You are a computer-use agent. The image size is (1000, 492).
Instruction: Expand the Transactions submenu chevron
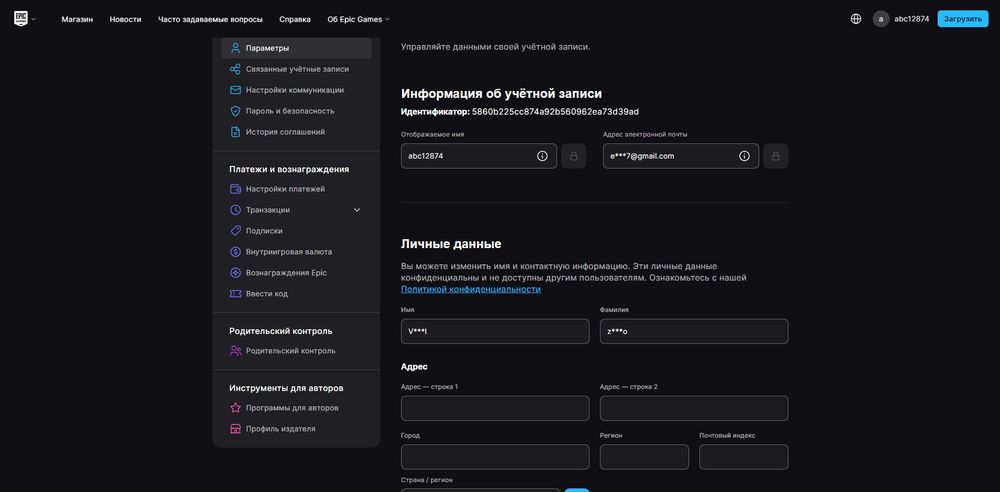click(x=357, y=210)
